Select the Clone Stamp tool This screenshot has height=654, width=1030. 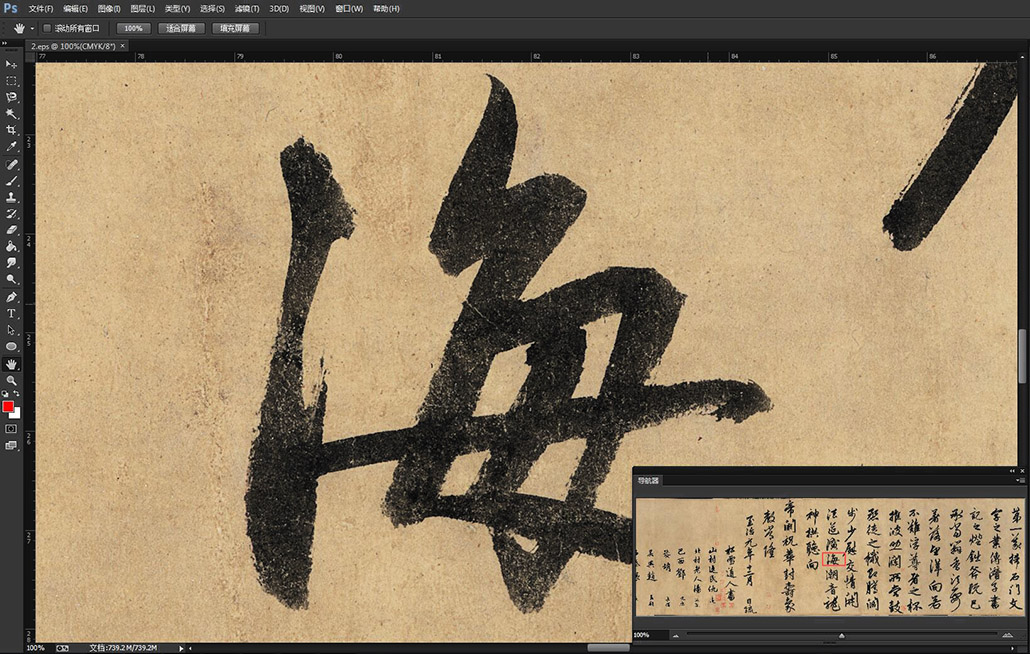coord(11,197)
